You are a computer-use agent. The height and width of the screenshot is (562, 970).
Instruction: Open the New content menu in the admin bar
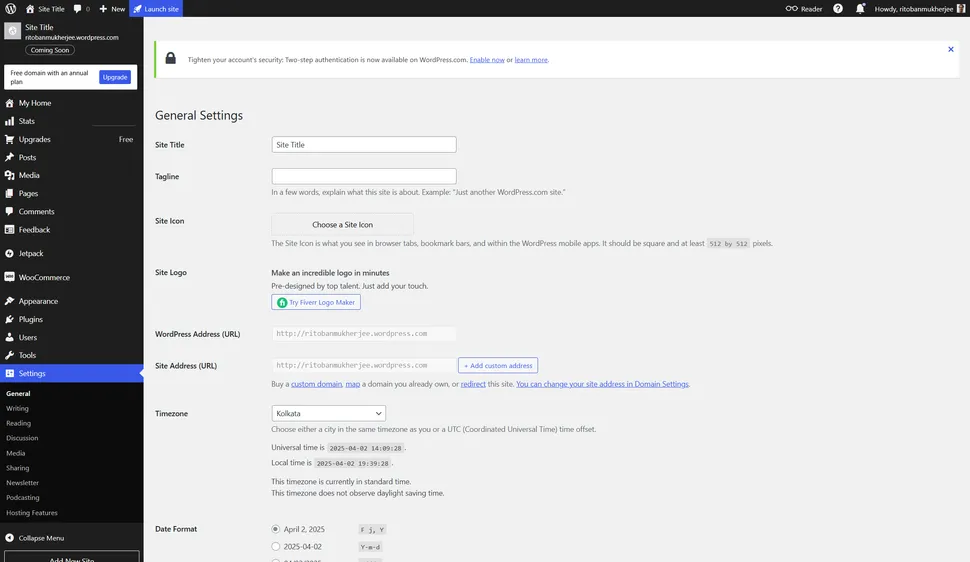point(112,8)
